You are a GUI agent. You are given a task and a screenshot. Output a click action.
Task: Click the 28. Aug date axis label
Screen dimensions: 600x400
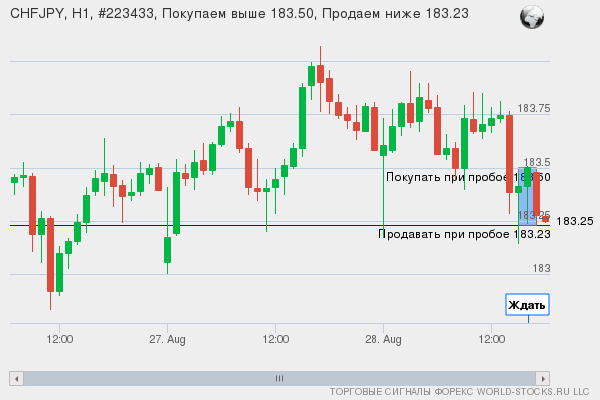[383, 340]
